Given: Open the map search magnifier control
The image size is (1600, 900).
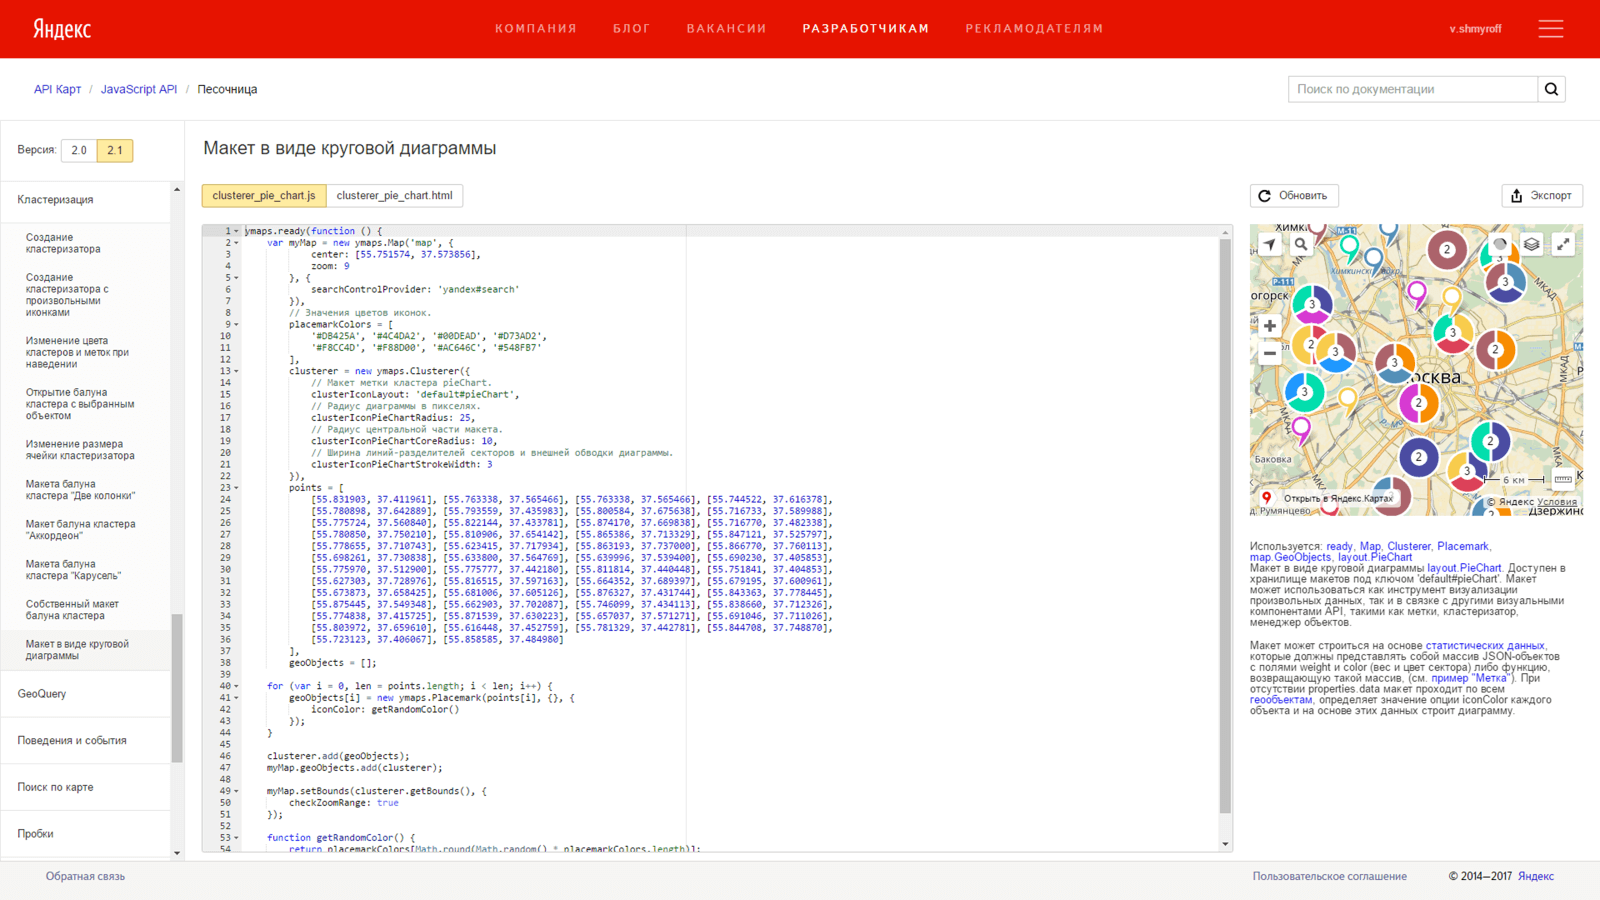Looking at the screenshot, I should (1301, 244).
